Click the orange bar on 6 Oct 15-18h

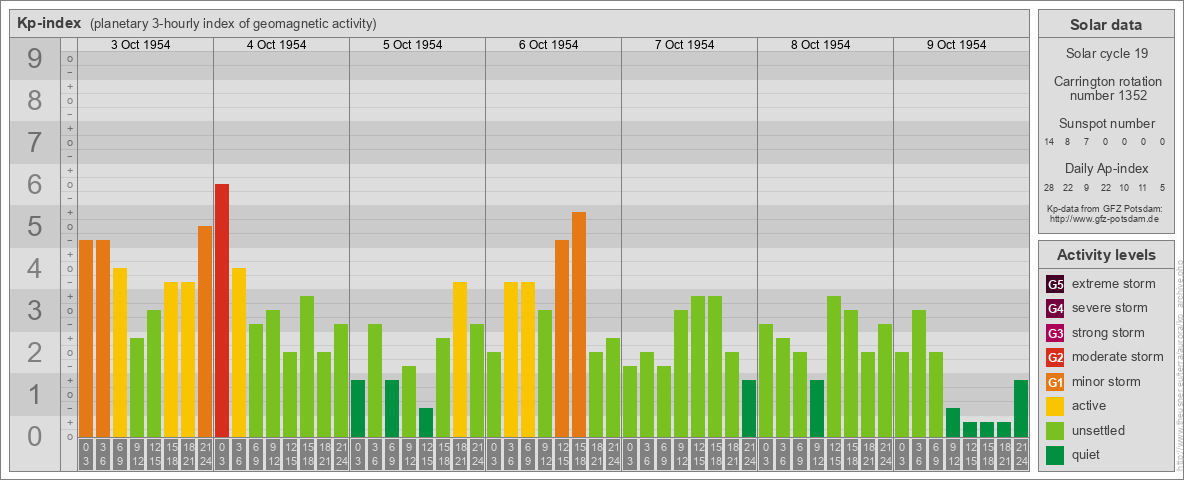click(x=579, y=325)
